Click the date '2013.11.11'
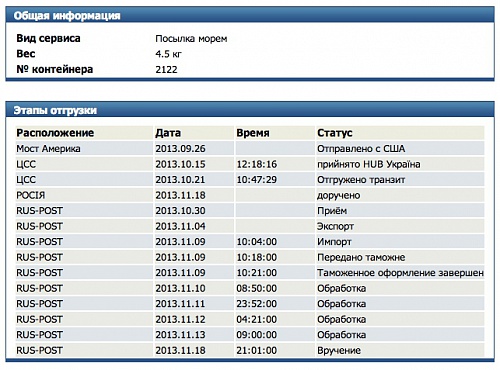500x370 pixels. click(180, 304)
